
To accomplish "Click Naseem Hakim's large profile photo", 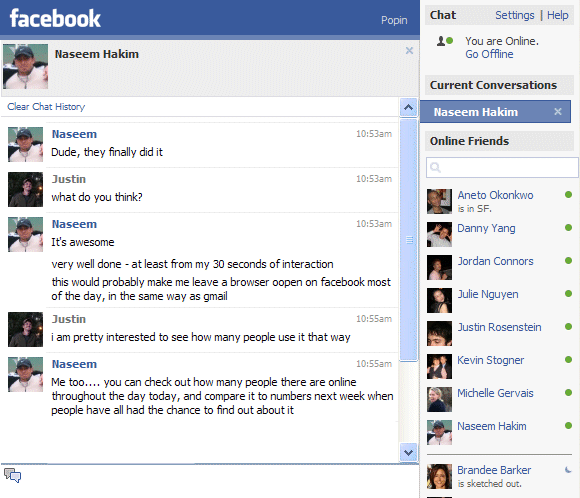I will 26,67.
